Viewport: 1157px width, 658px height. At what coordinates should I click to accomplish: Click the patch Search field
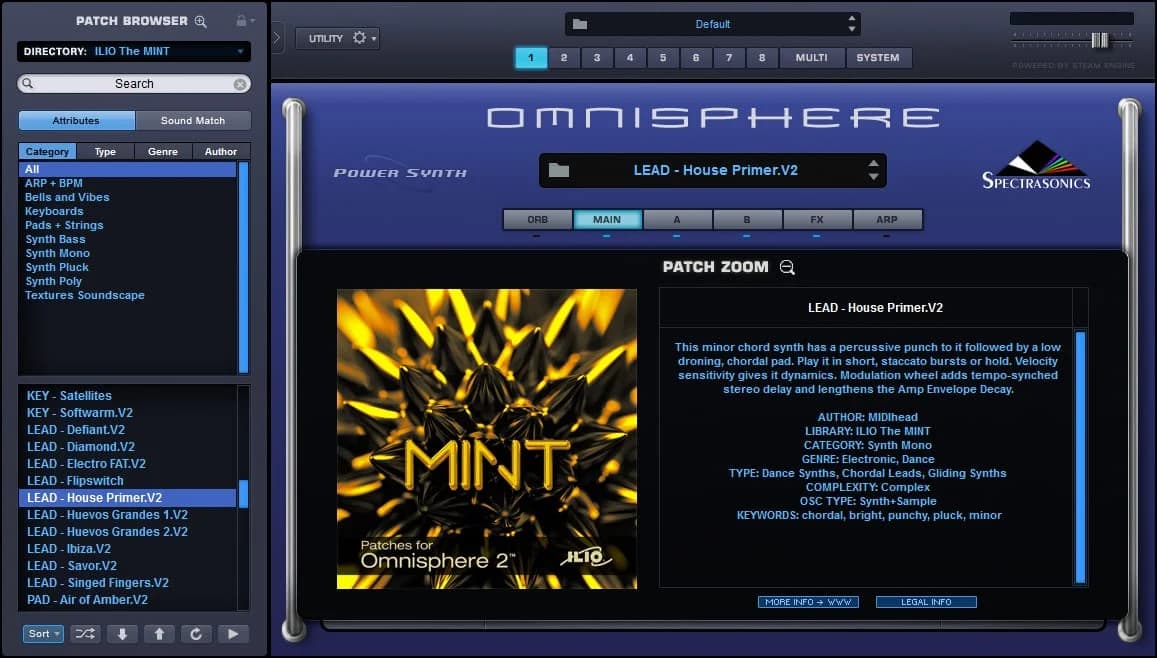[133, 83]
